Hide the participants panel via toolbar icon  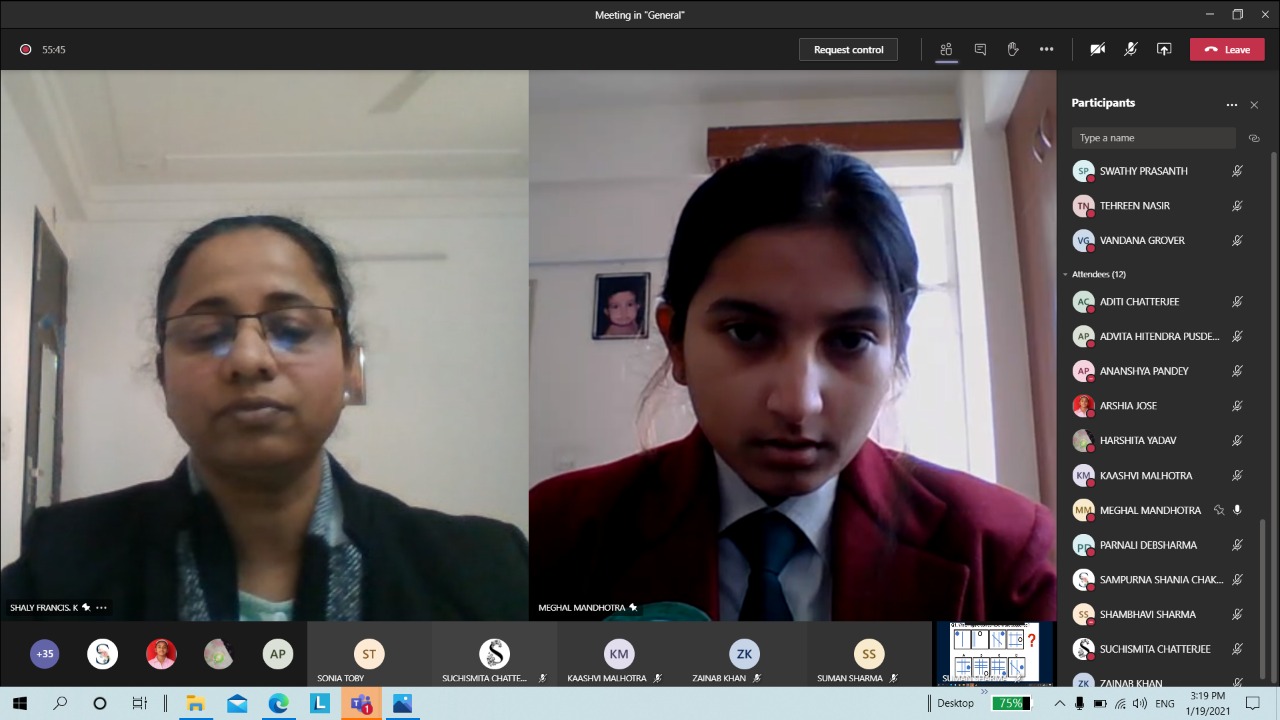point(946,49)
